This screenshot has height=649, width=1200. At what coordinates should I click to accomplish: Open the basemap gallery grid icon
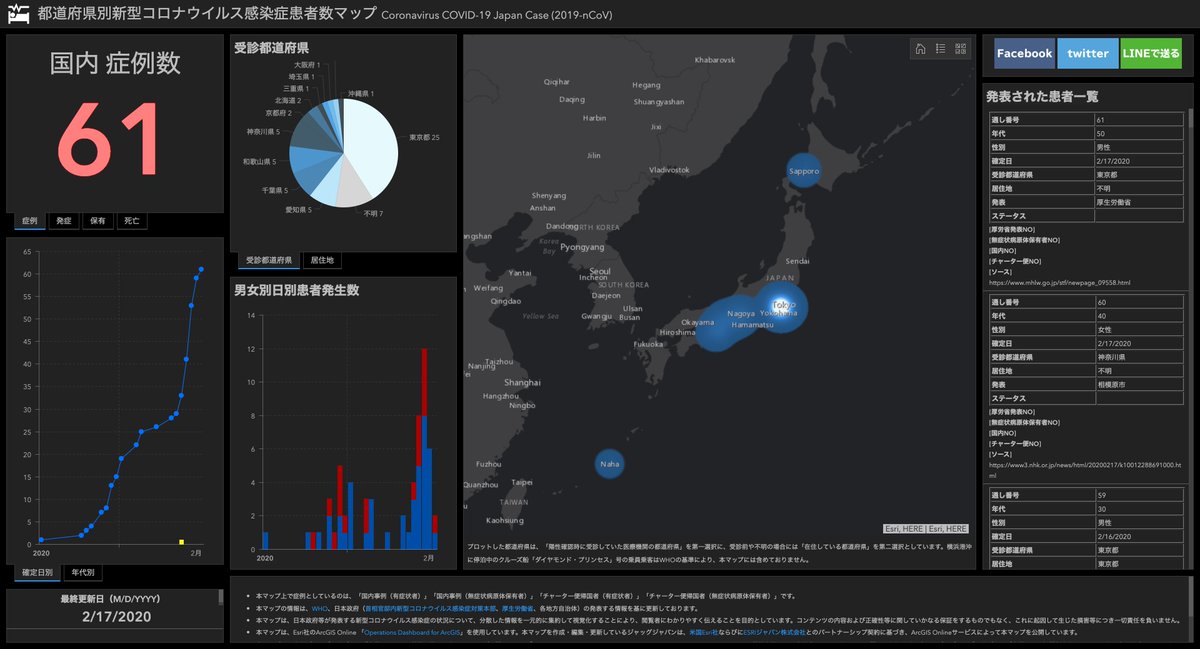coord(960,49)
